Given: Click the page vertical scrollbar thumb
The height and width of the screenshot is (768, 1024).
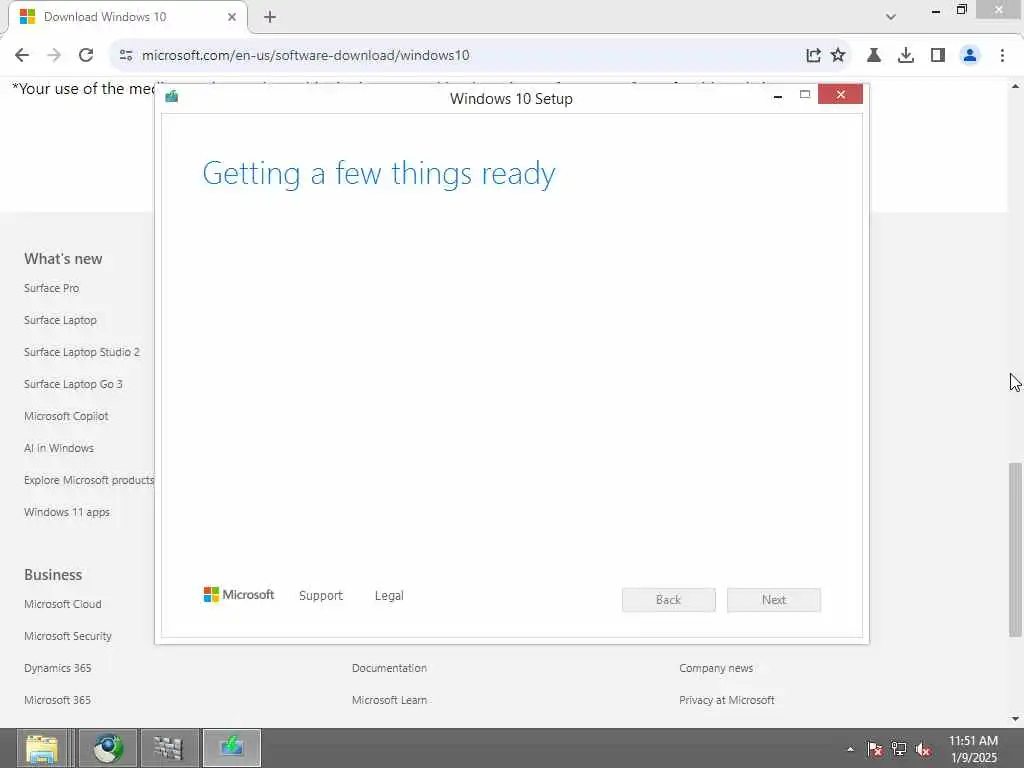Looking at the screenshot, I should [1015, 549].
